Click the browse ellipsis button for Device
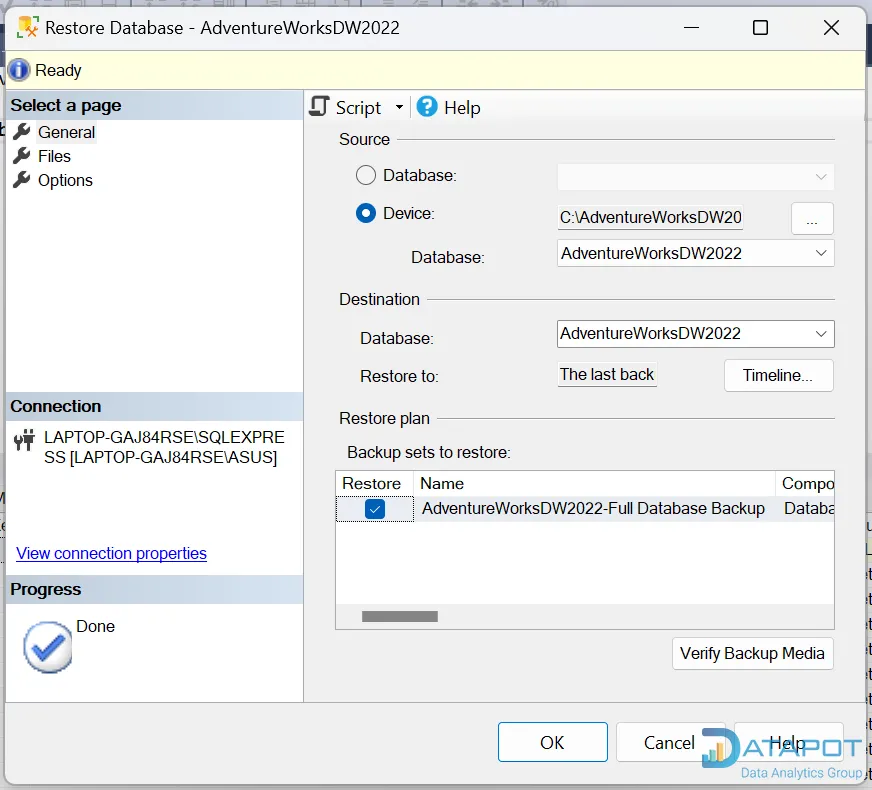This screenshot has width=872, height=790. tap(812, 218)
